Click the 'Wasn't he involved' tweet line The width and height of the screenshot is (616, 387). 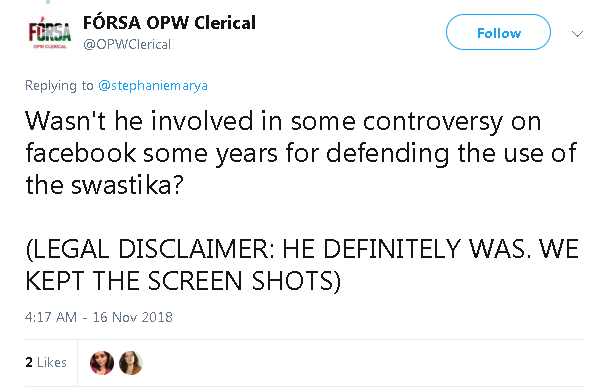coord(283,121)
